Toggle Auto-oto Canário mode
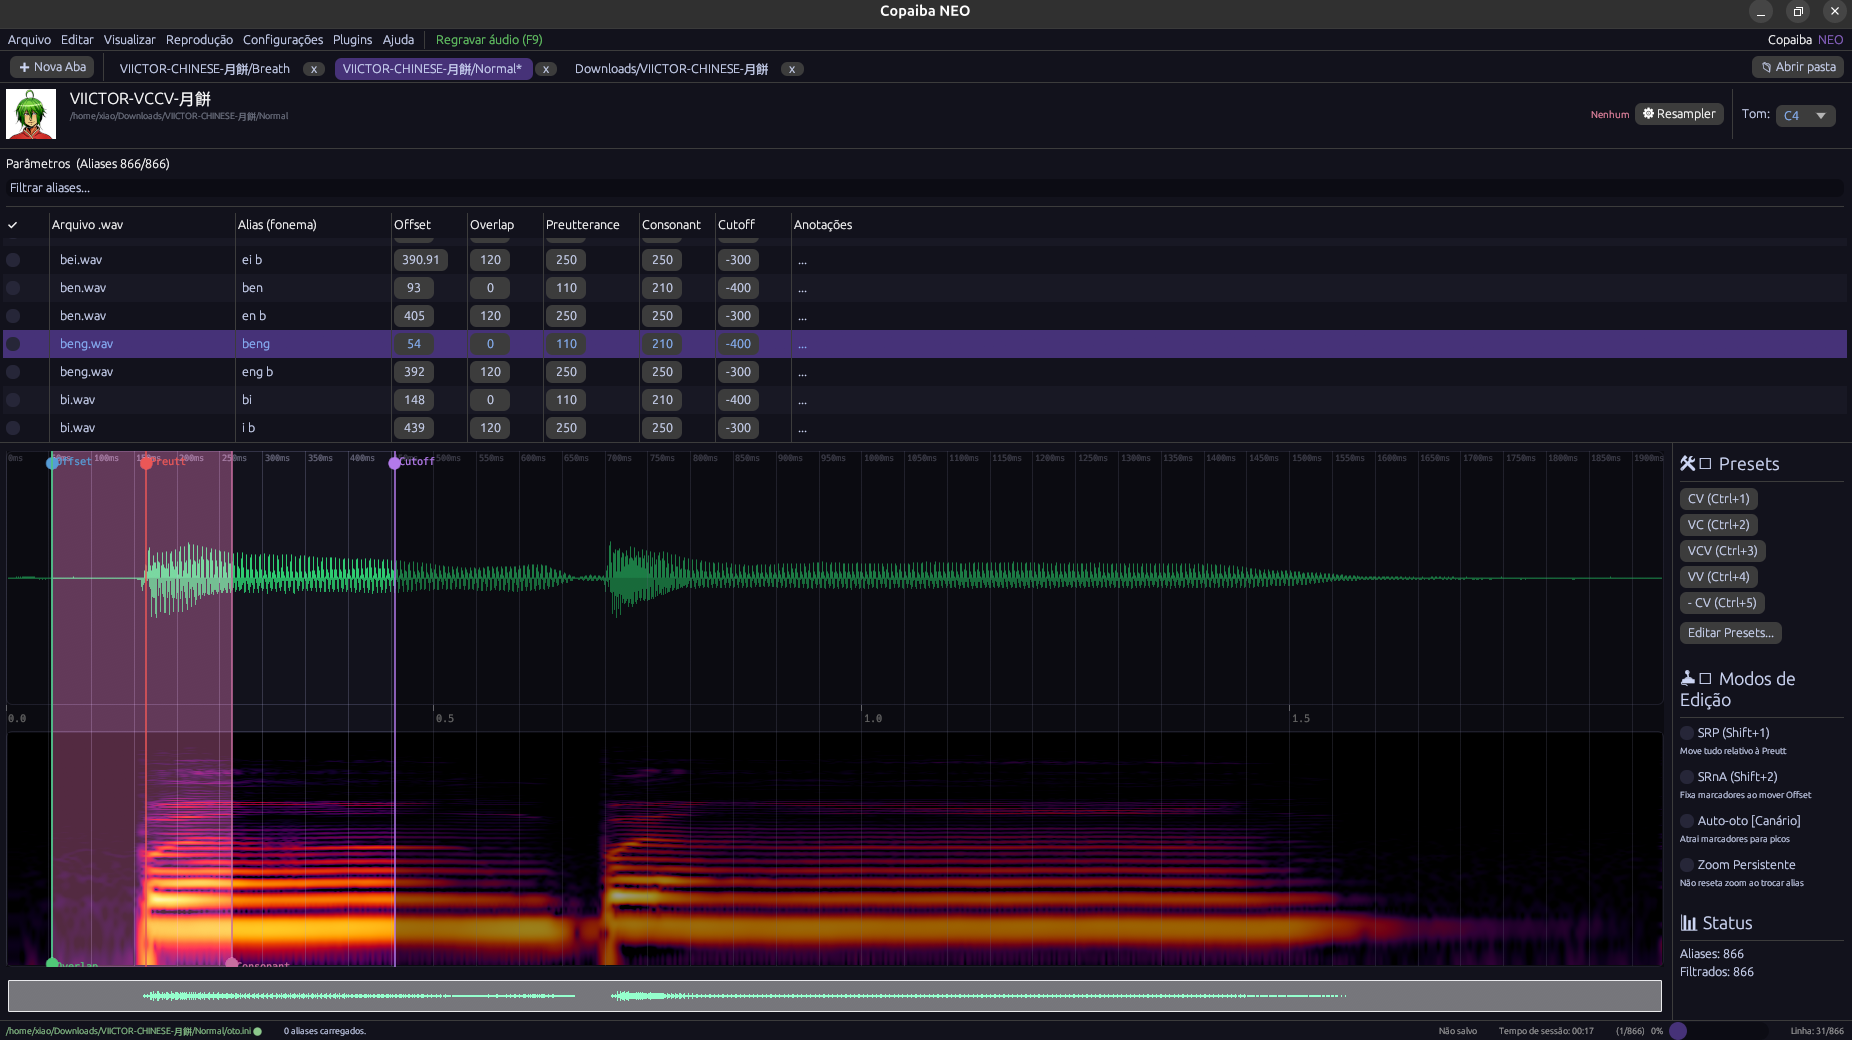The height and width of the screenshot is (1040, 1852). tap(1687, 821)
